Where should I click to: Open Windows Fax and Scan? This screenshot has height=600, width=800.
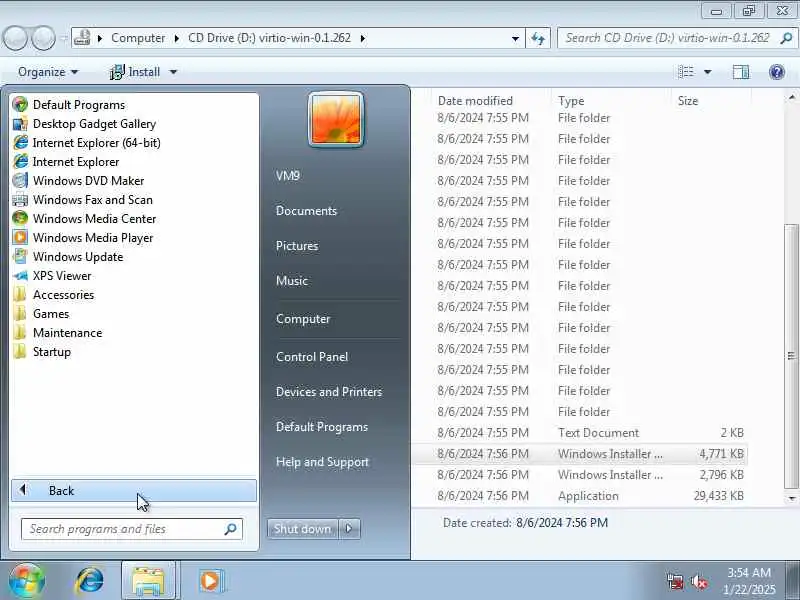coord(92,199)
